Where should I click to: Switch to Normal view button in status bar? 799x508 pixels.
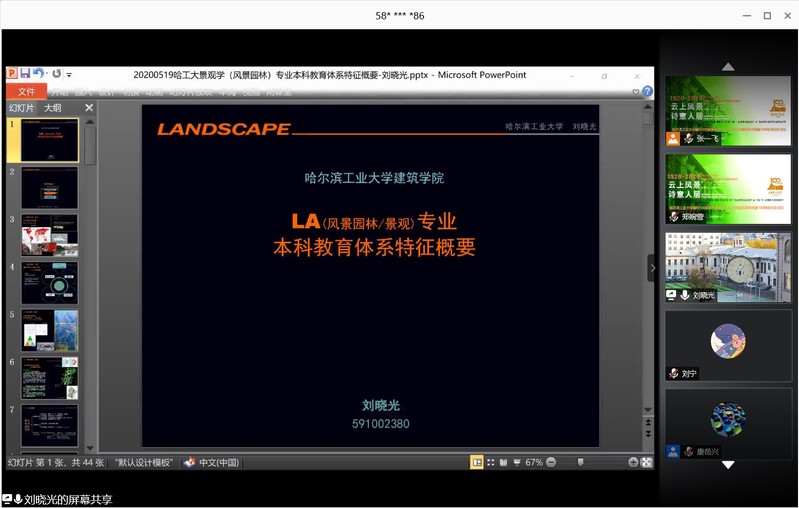476,462
